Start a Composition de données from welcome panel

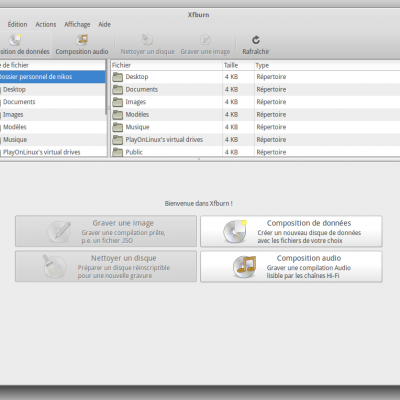291,231
